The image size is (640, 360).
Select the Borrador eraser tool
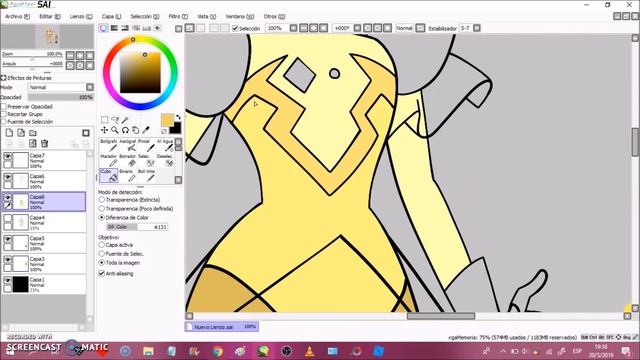[128, 161]
